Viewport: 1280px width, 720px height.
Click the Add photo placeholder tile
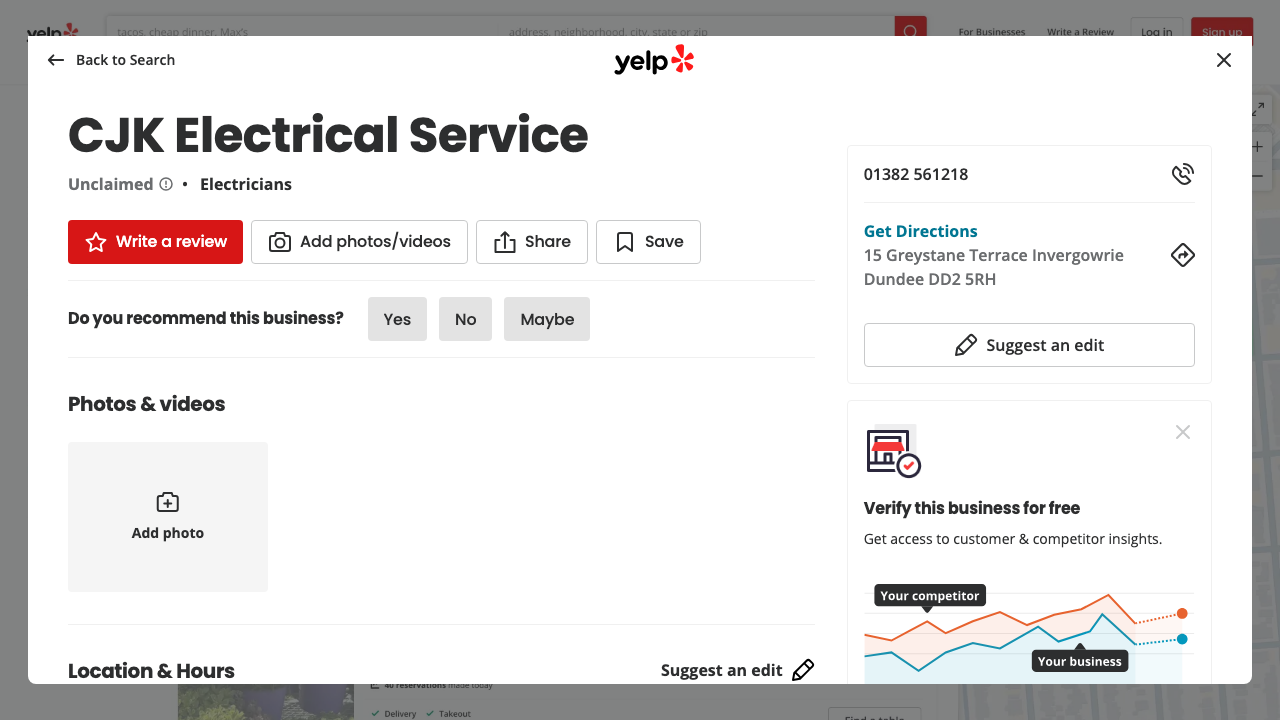(x=167, y=516)
